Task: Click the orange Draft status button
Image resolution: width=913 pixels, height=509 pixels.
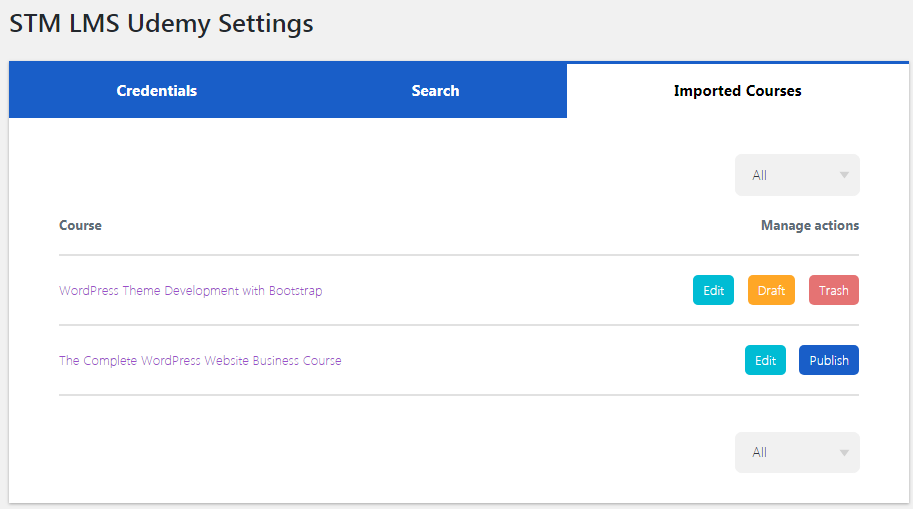Action: coord(771,290)
